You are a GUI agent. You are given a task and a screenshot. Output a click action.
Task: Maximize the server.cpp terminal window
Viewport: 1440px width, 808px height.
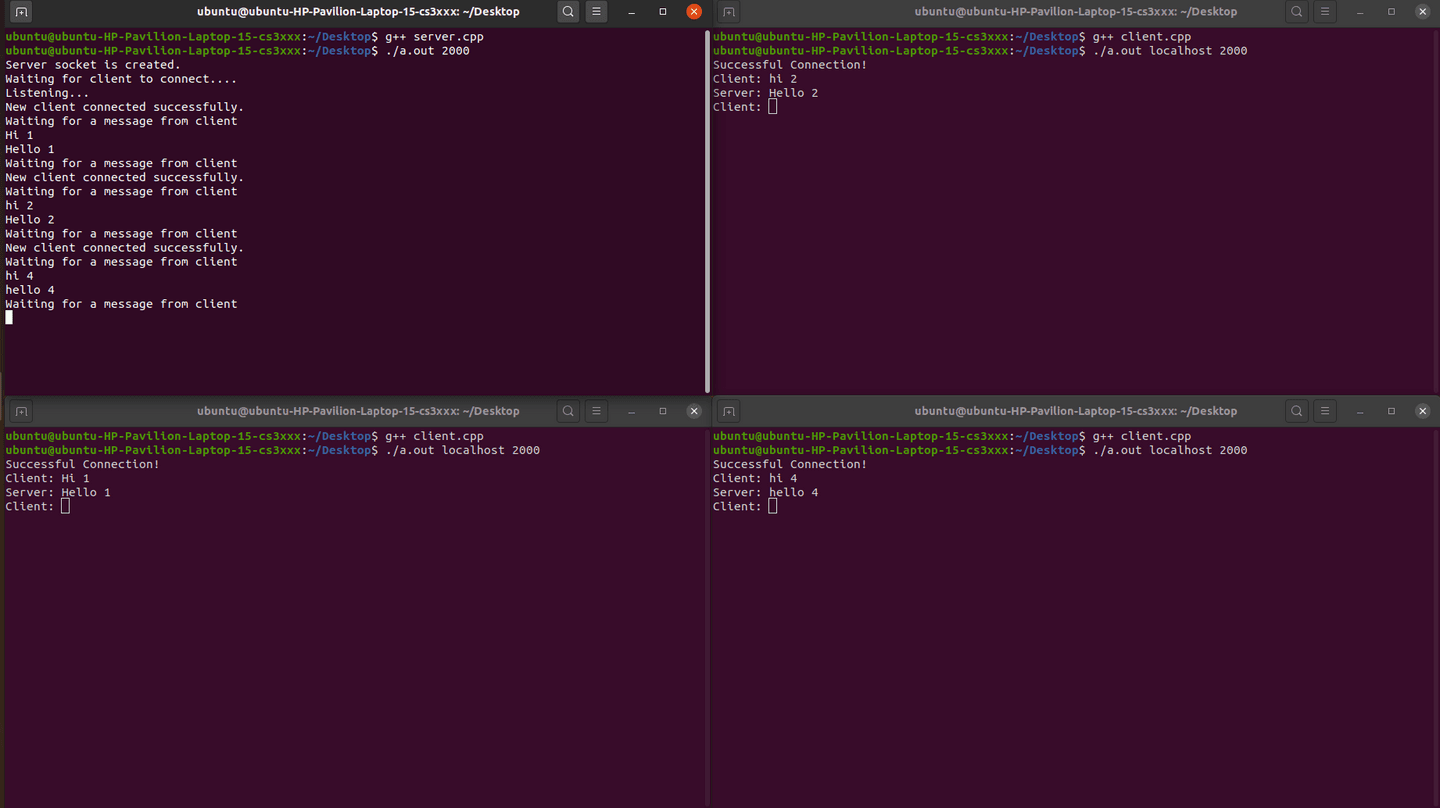[663, 12]
